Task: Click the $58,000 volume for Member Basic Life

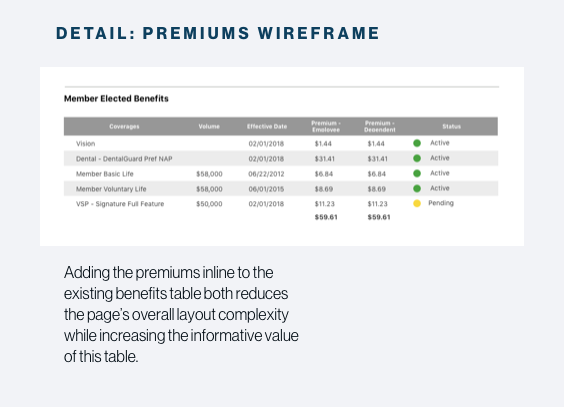Action: coord(209,174)
